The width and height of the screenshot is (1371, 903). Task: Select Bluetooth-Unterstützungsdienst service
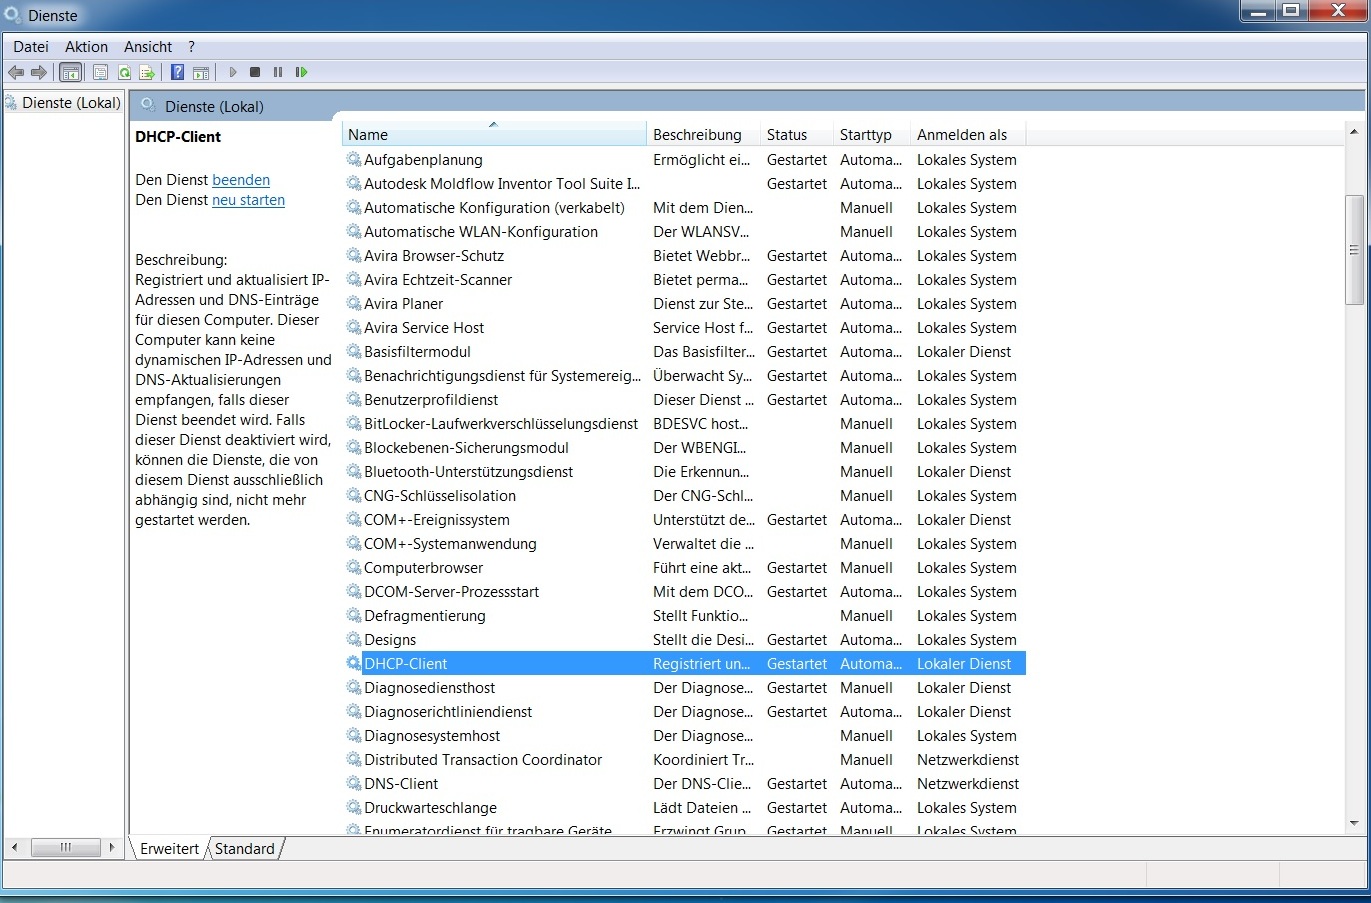(685, 472)
